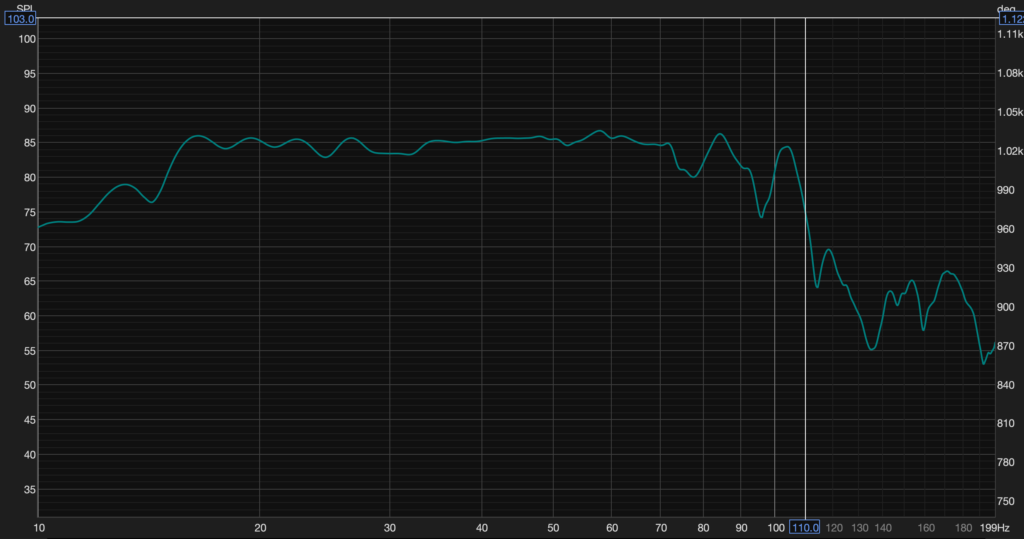
Task: Click the 95 tick on SPL axis
Action: pyautogui.click(x=29, y=74)
